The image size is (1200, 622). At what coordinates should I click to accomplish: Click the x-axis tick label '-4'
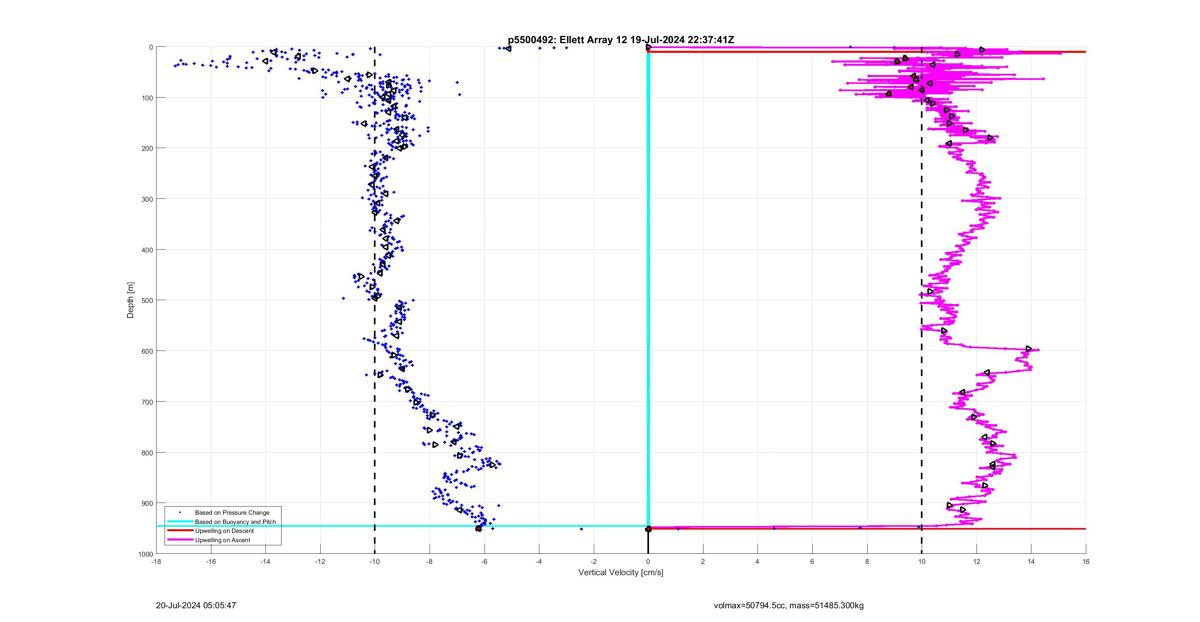click(x=539, y=562)
